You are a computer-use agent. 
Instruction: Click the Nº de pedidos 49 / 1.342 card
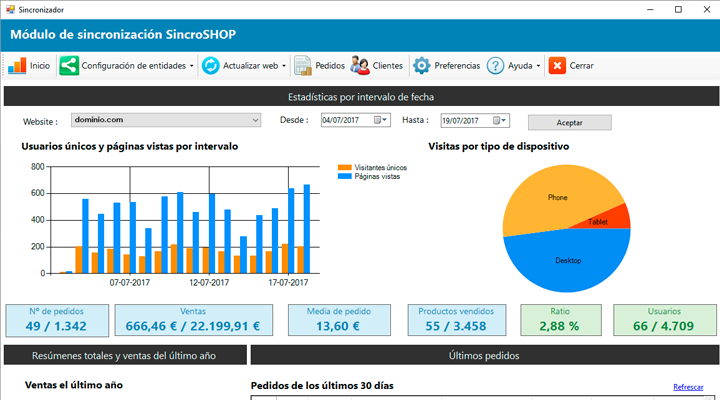pos(57,320)
